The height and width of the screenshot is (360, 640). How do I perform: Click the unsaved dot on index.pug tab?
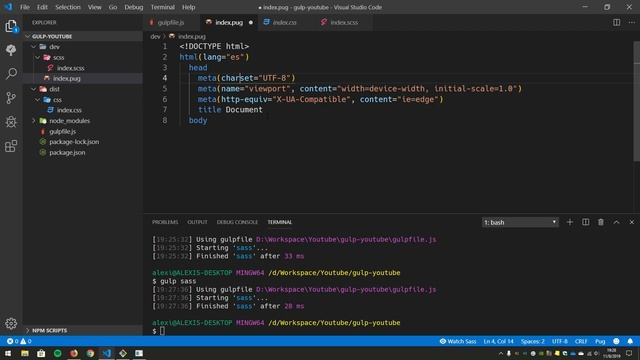coord(251,22)
